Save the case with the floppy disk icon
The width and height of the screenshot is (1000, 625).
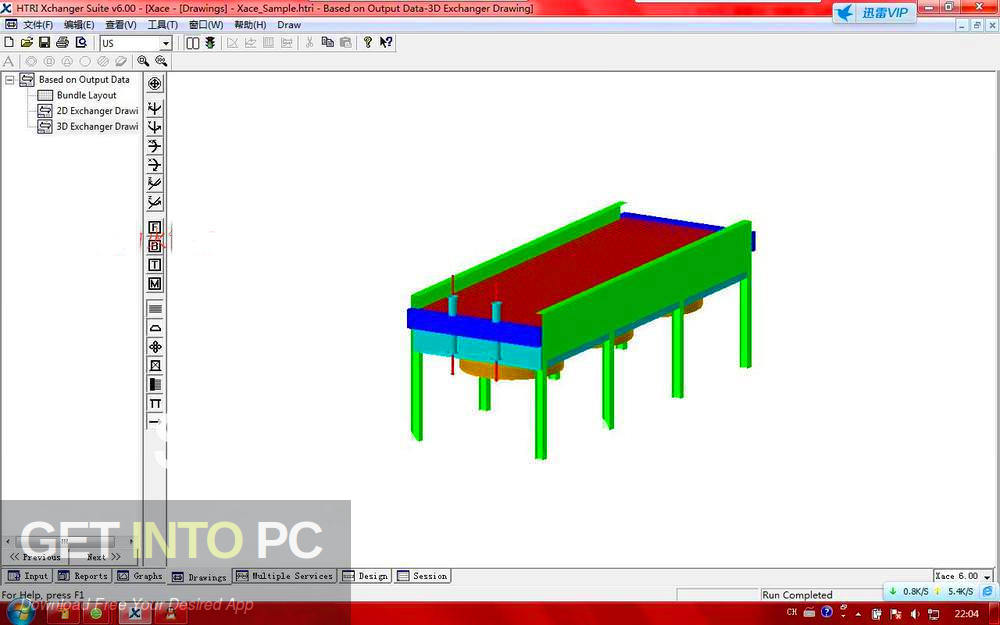(45, 43)
